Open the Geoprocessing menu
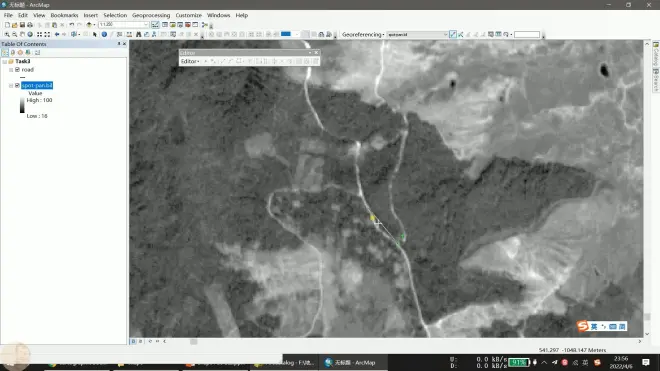This screenshot has width=660, height=371. (x=151, y=15)
